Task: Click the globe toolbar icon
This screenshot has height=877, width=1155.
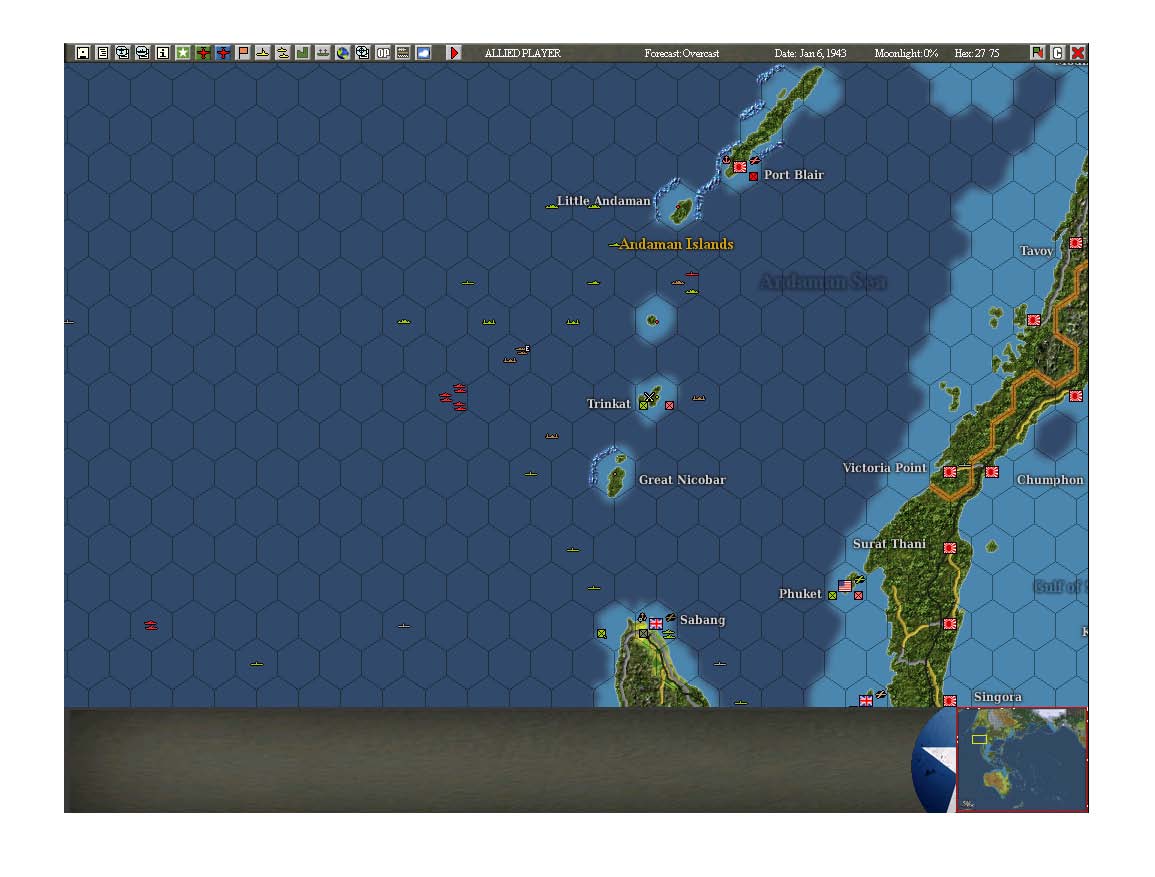Action: pos(343,53)
